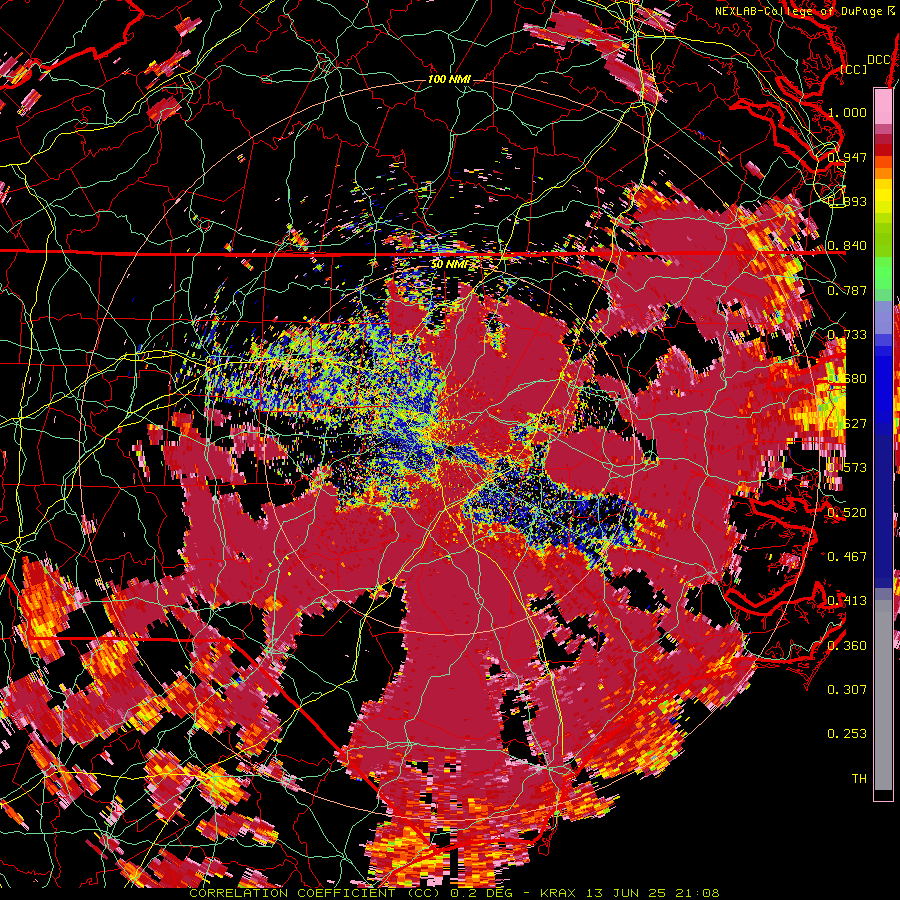Select the 0.893 scale value
Image resolution: width=900 pixels, height=900 pixels.
click(847, 201)
